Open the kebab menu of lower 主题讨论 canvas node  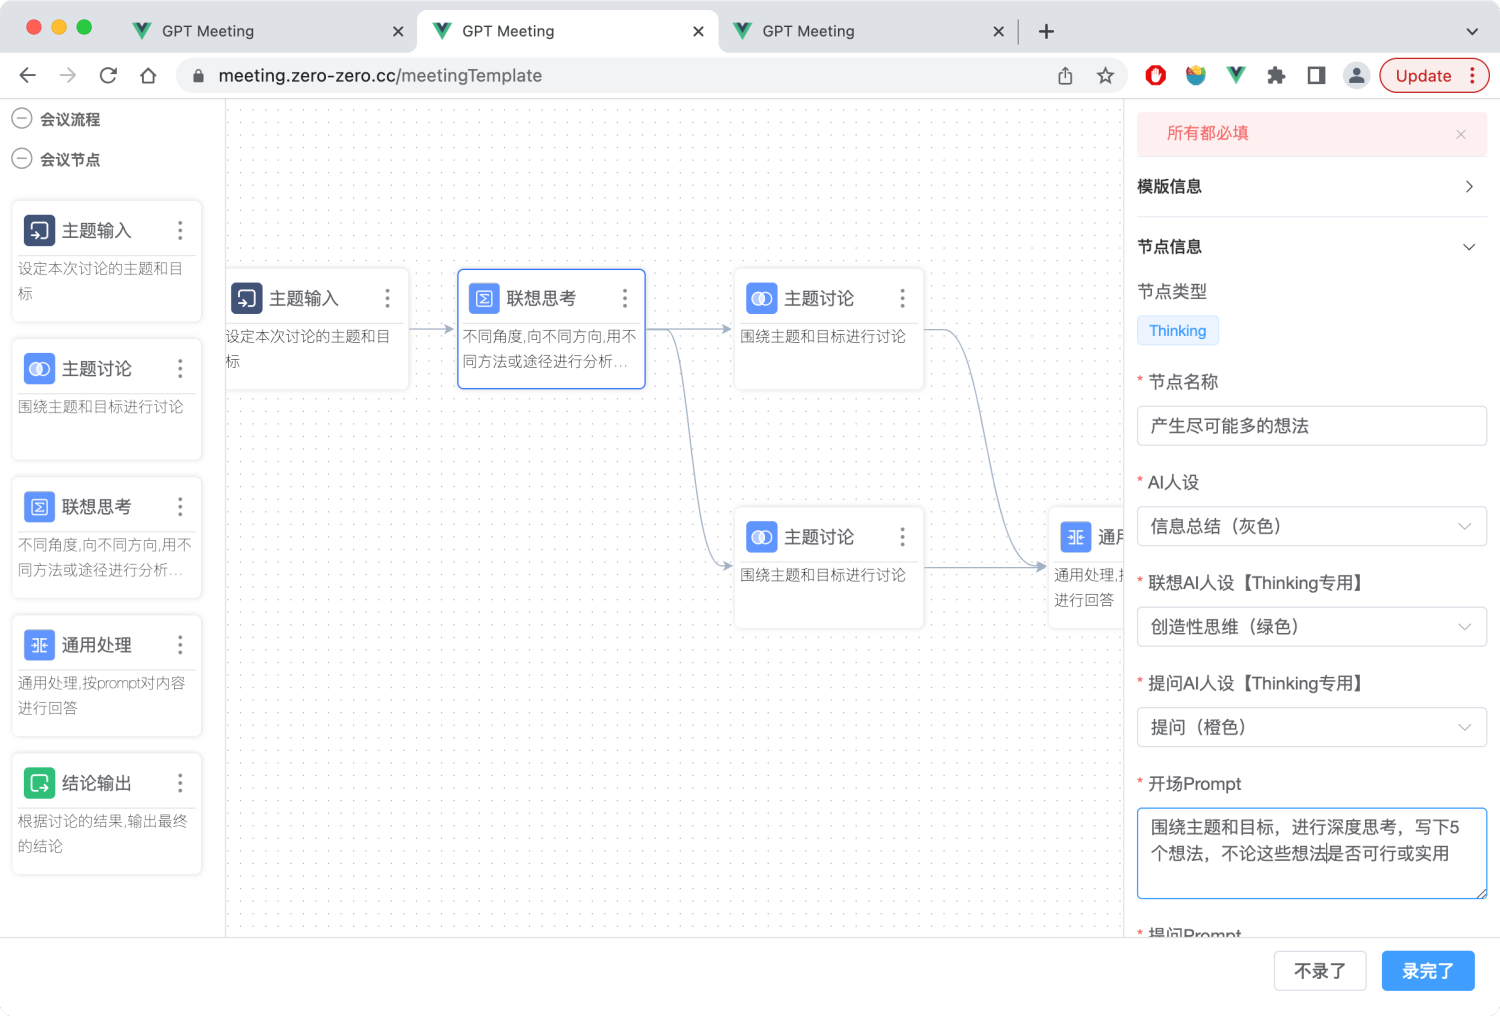click(x=902, y=537)
